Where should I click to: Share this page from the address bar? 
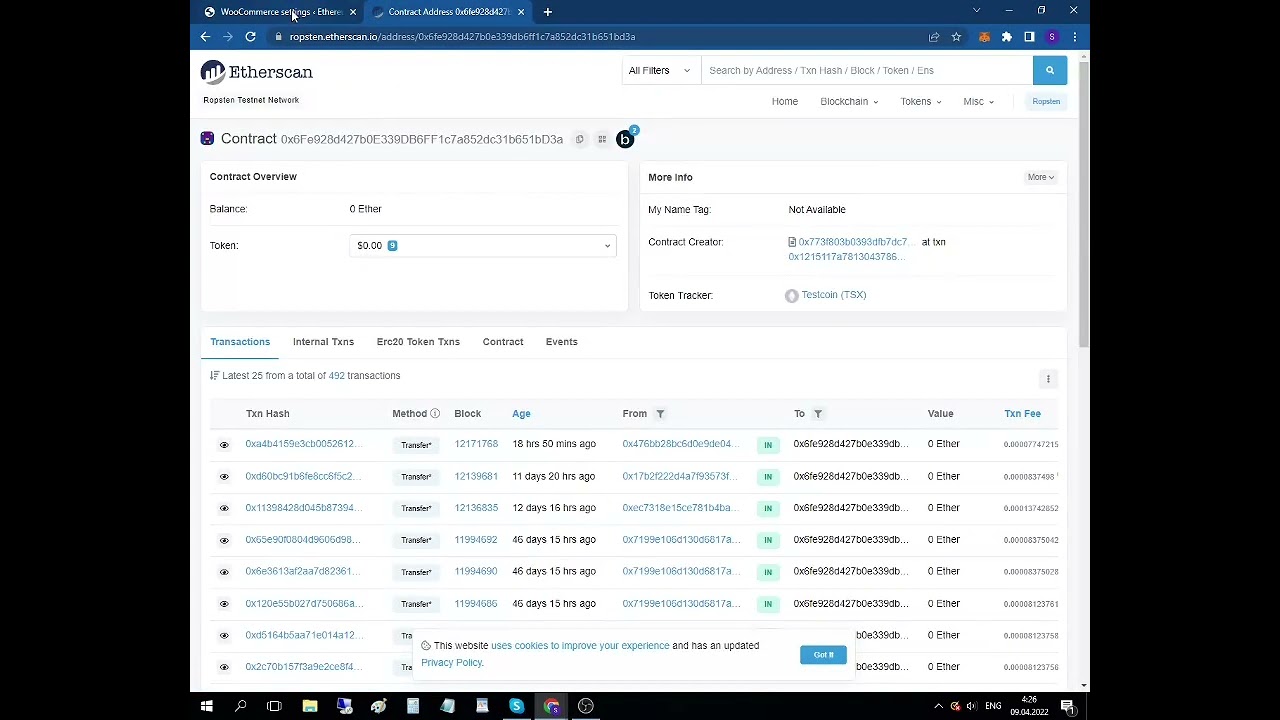pyautogui.click(x=934, y=37)
